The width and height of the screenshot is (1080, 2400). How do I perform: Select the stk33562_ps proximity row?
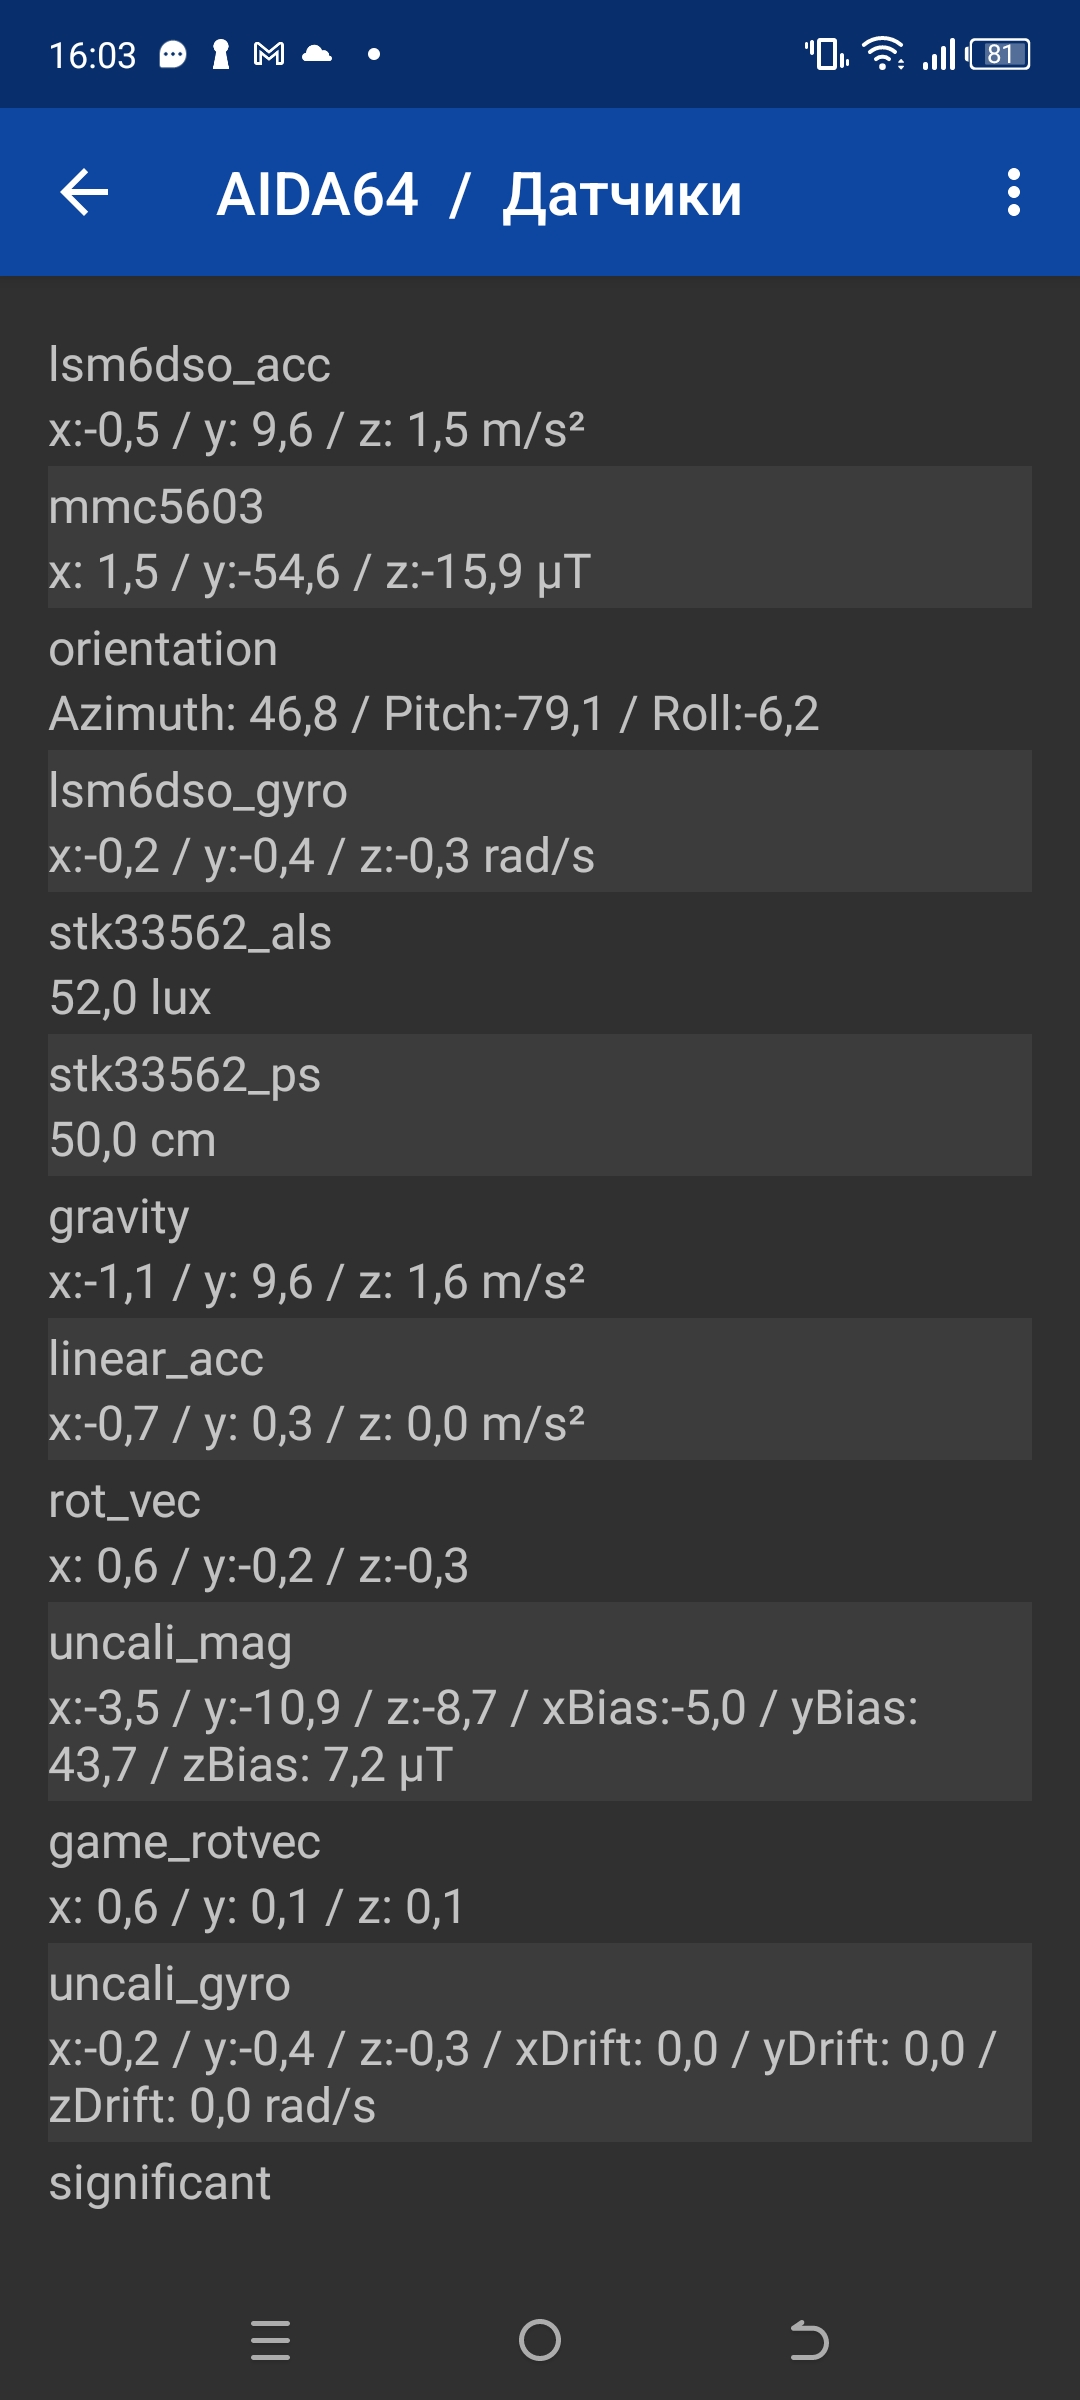[540, 1106]
